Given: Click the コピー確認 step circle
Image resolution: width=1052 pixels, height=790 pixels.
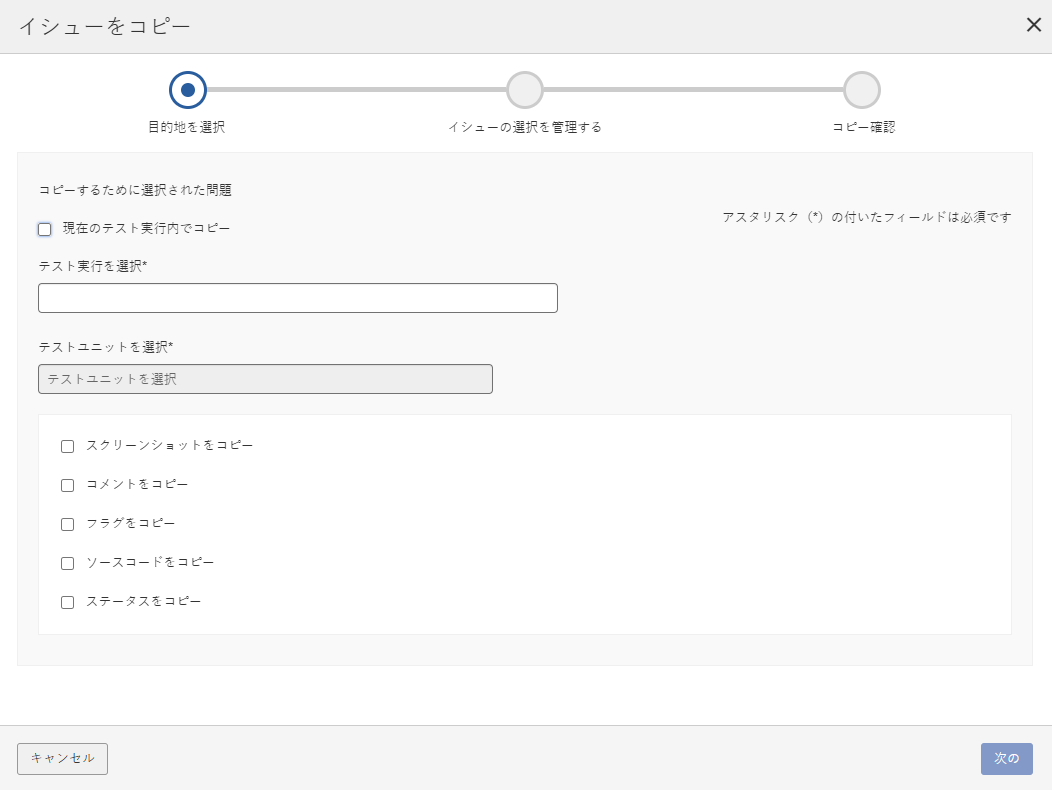Looking at the screenshot, I should pyautogui.click(x=862, y=90).
